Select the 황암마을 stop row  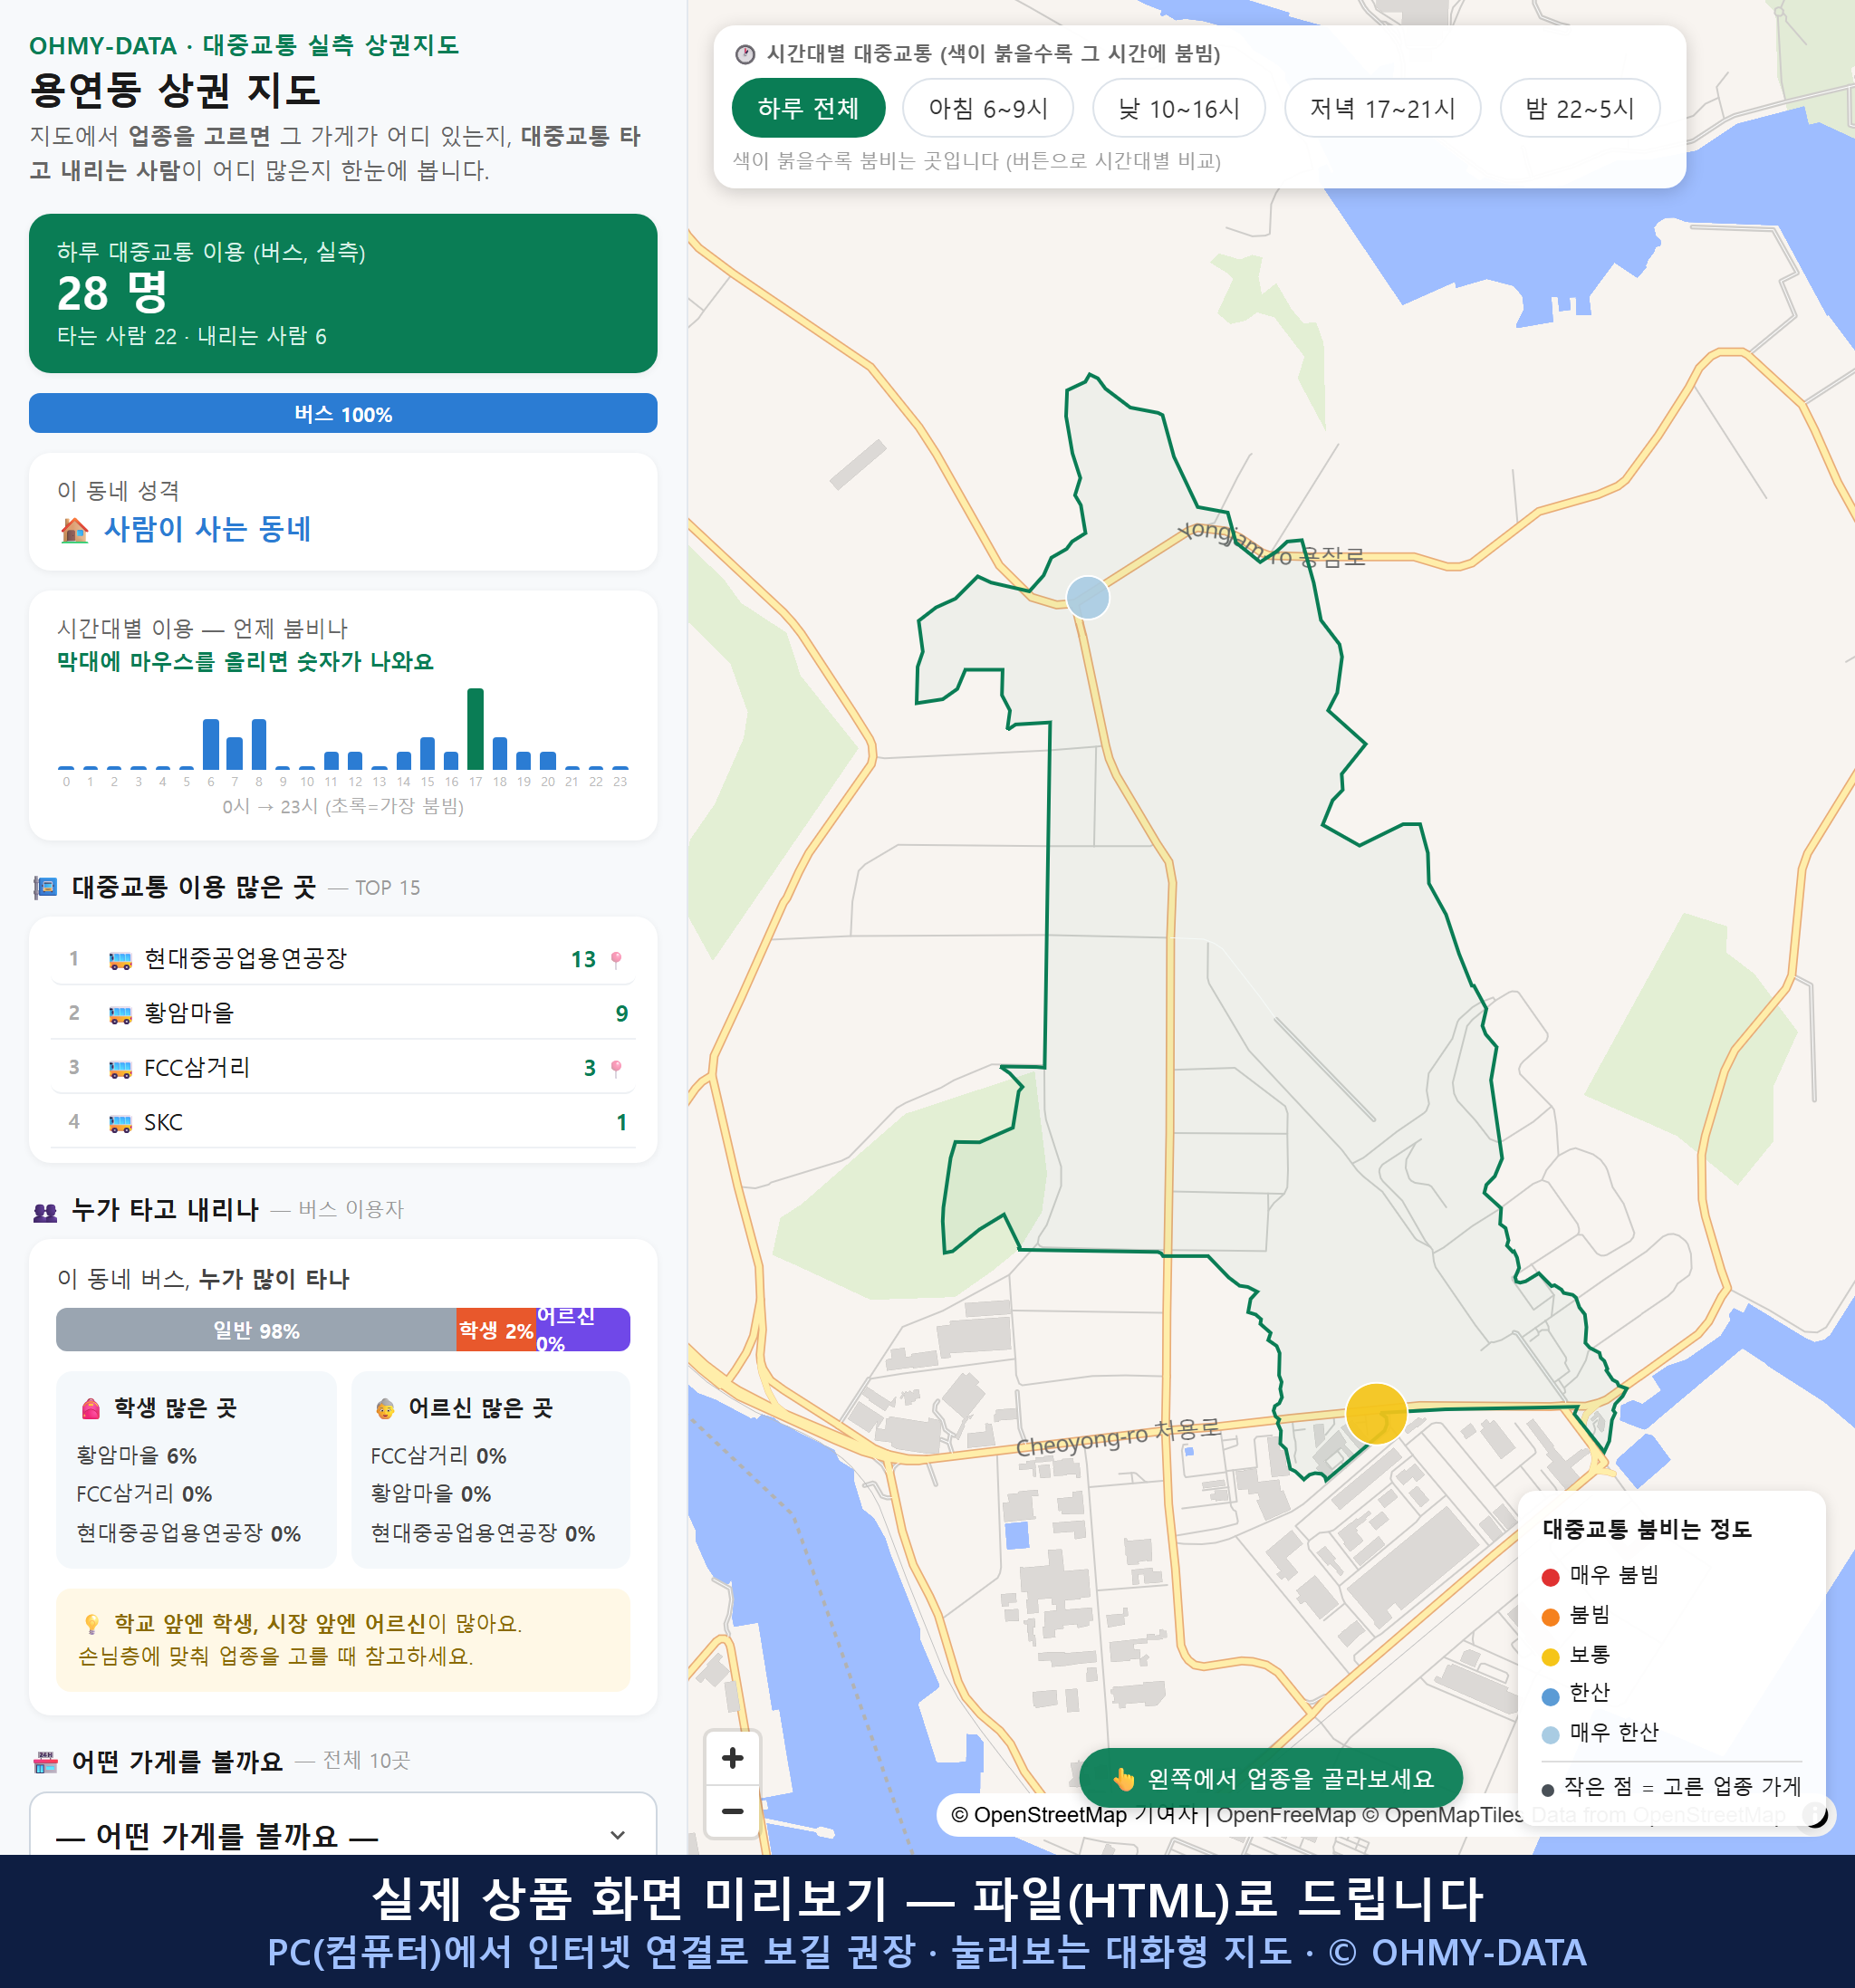pyautogui.click(x=343, y=1013)
